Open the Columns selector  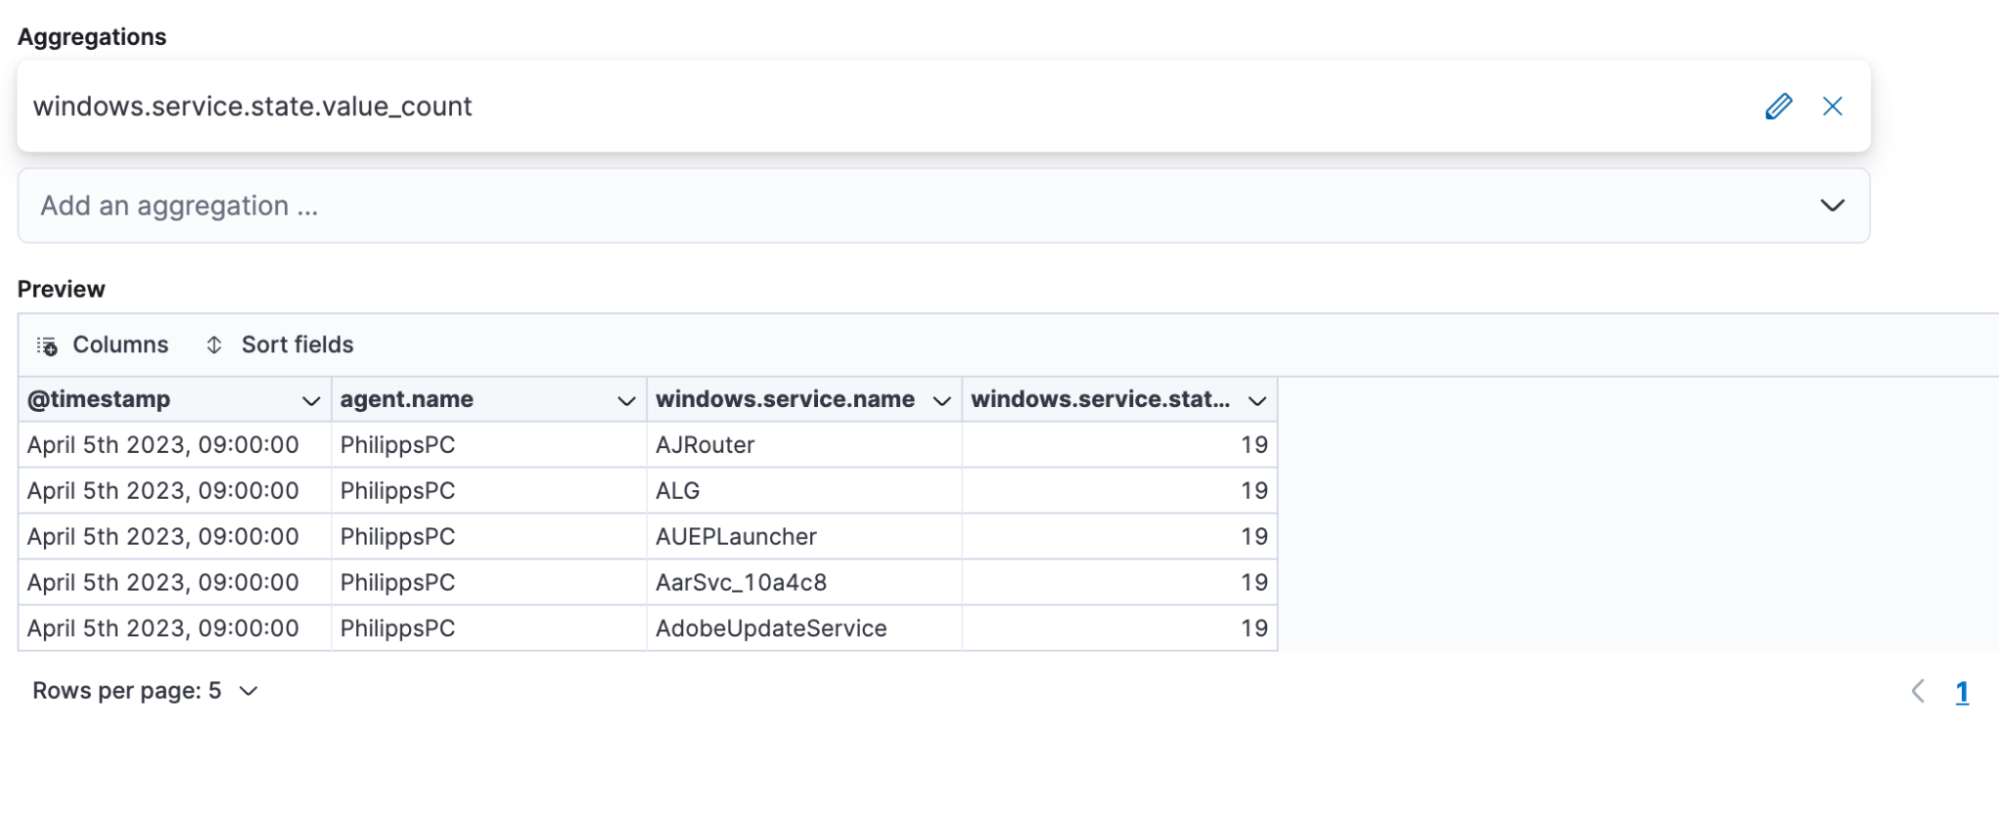tap(119, 345)
